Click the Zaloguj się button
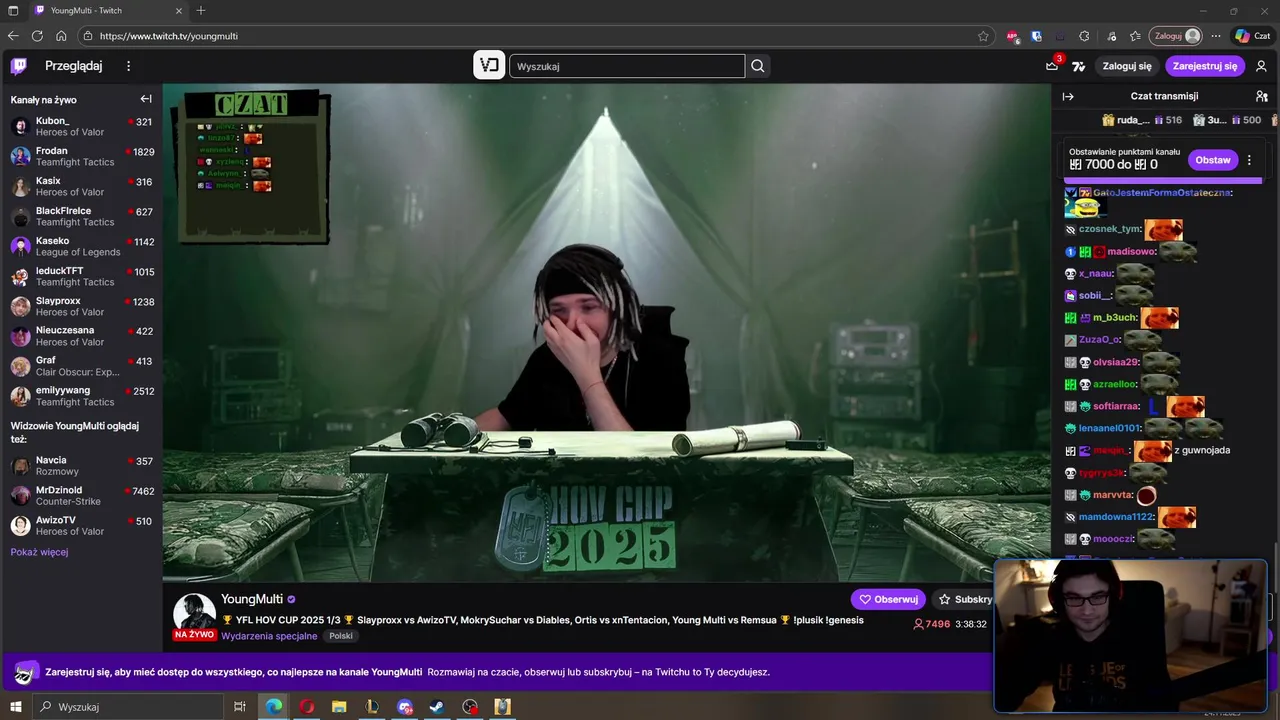This screenshot has width=1280, height=720. click(1127, 66)
